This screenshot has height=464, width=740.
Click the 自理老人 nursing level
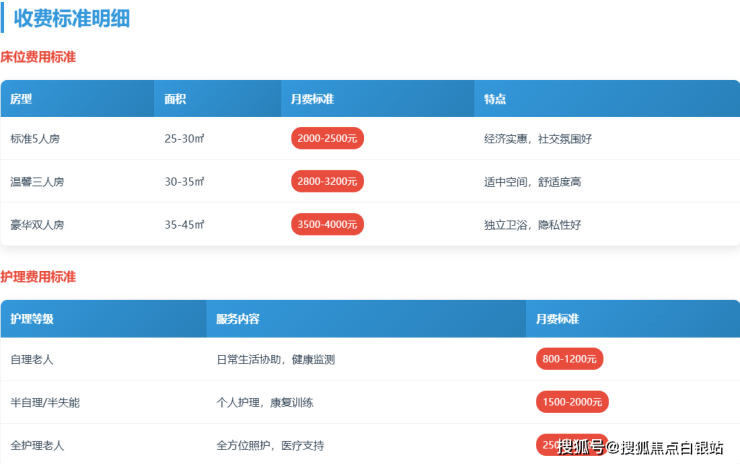click(30, 359)
